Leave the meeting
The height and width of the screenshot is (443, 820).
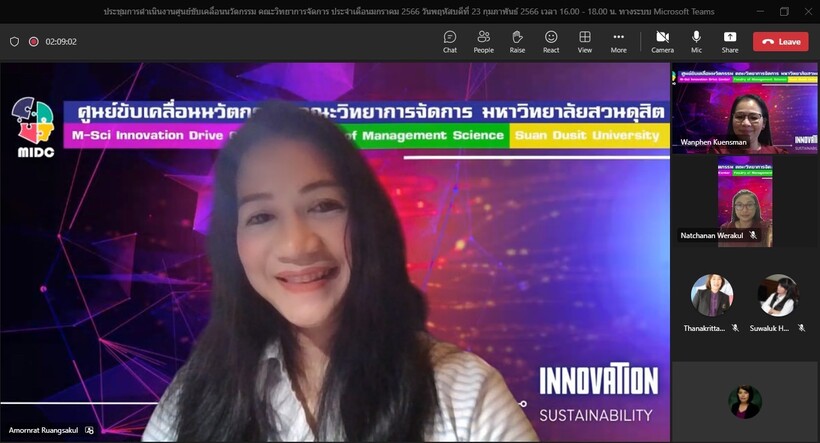tap(781, 42)
